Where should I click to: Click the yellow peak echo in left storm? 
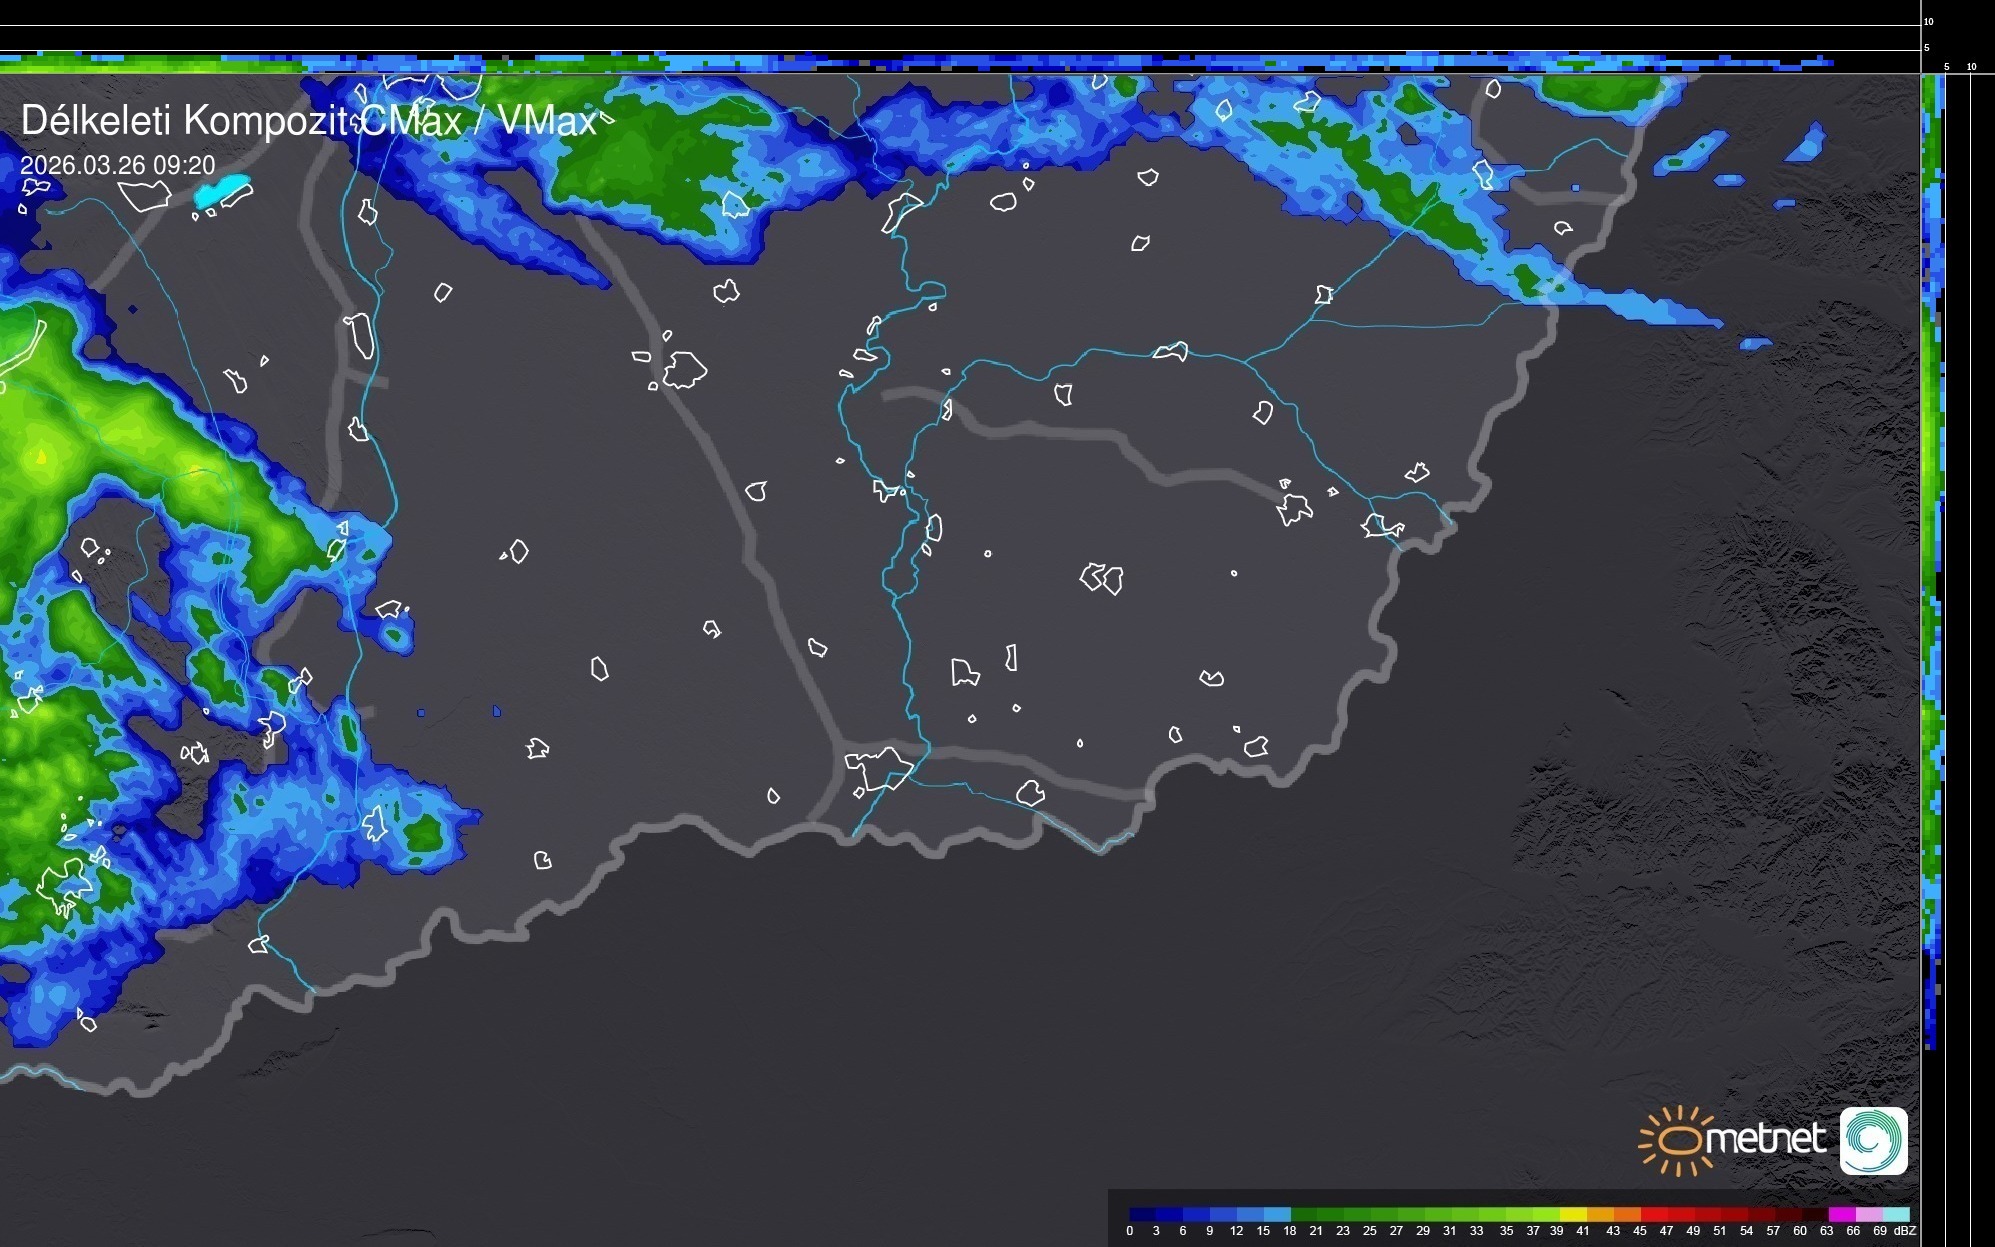(x=41, y=458)
